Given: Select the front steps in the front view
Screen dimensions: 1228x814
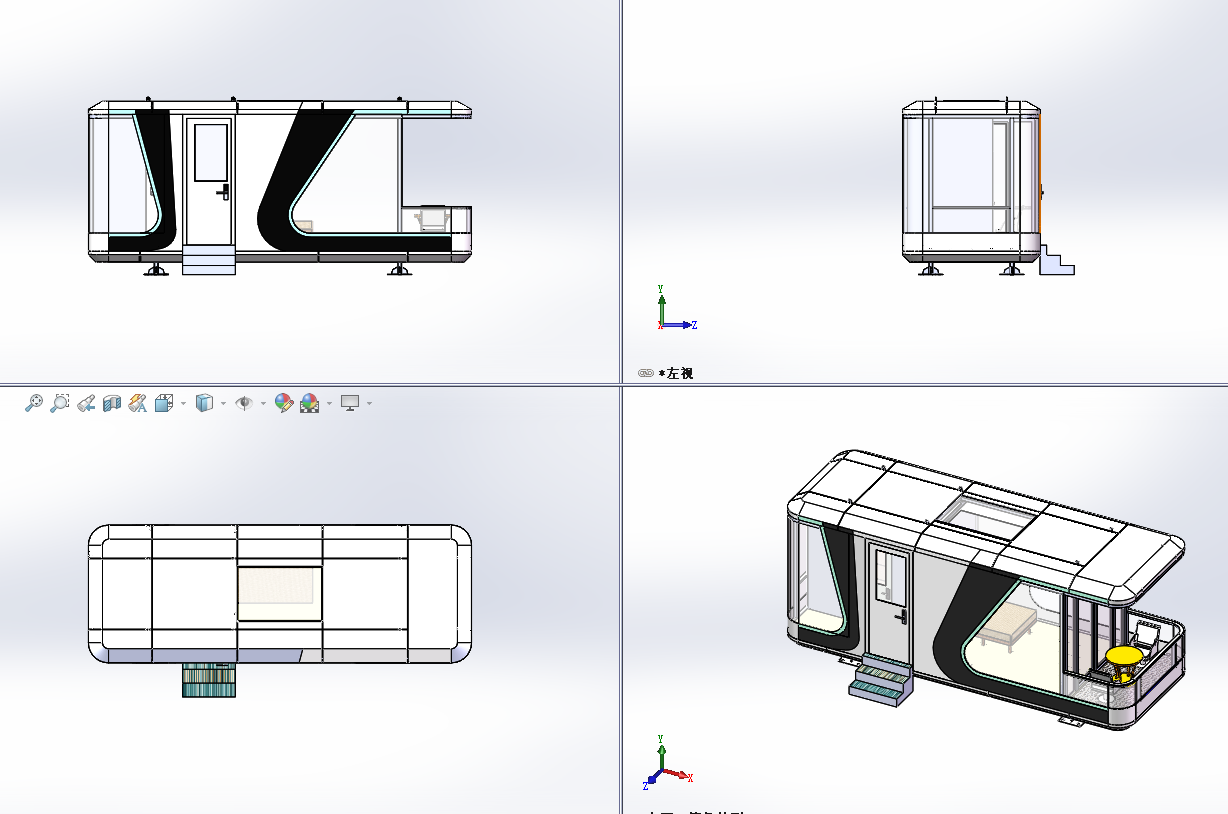Looking at the screenshot, I should pyautogui.click(x=209, y=258).
